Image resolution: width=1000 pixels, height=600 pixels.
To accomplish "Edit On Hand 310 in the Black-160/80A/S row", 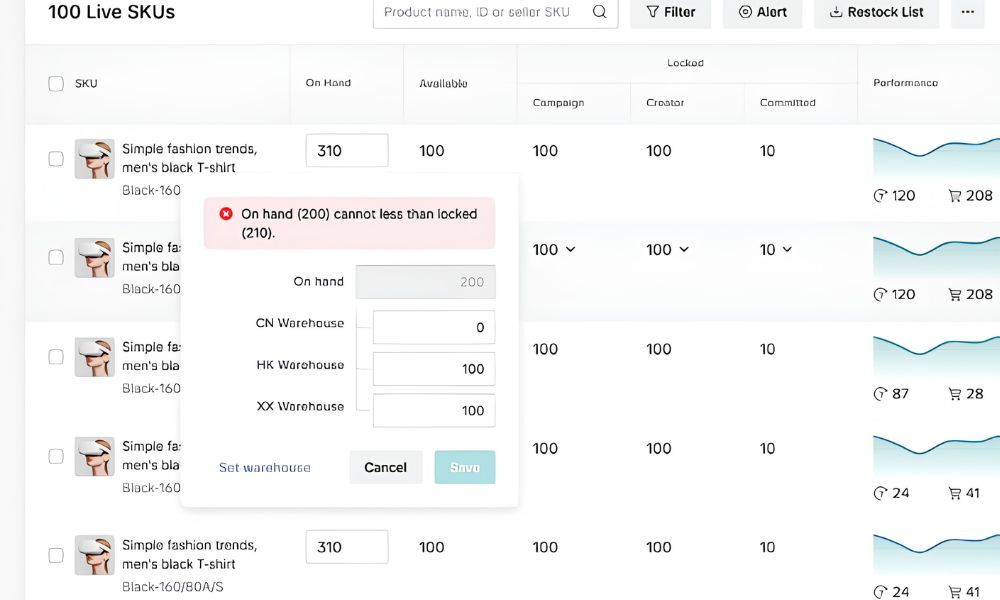I will 347,547.
